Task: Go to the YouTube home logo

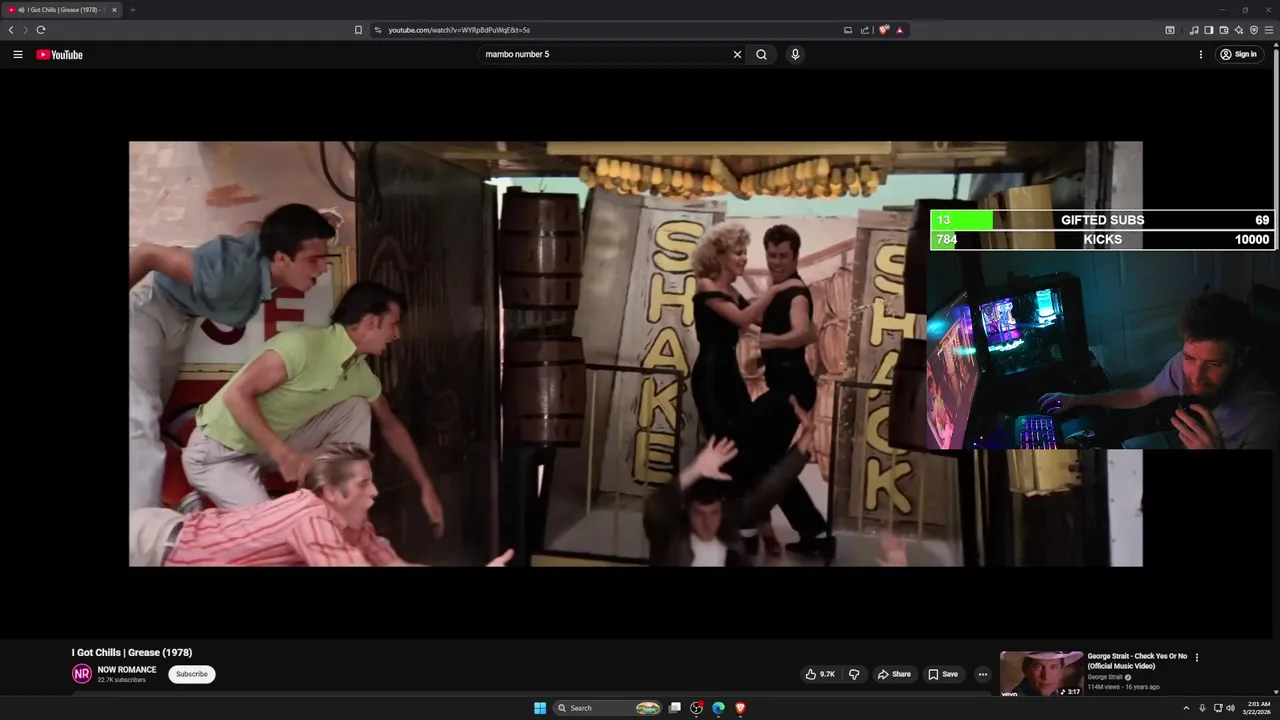Action: coord(60,55)
